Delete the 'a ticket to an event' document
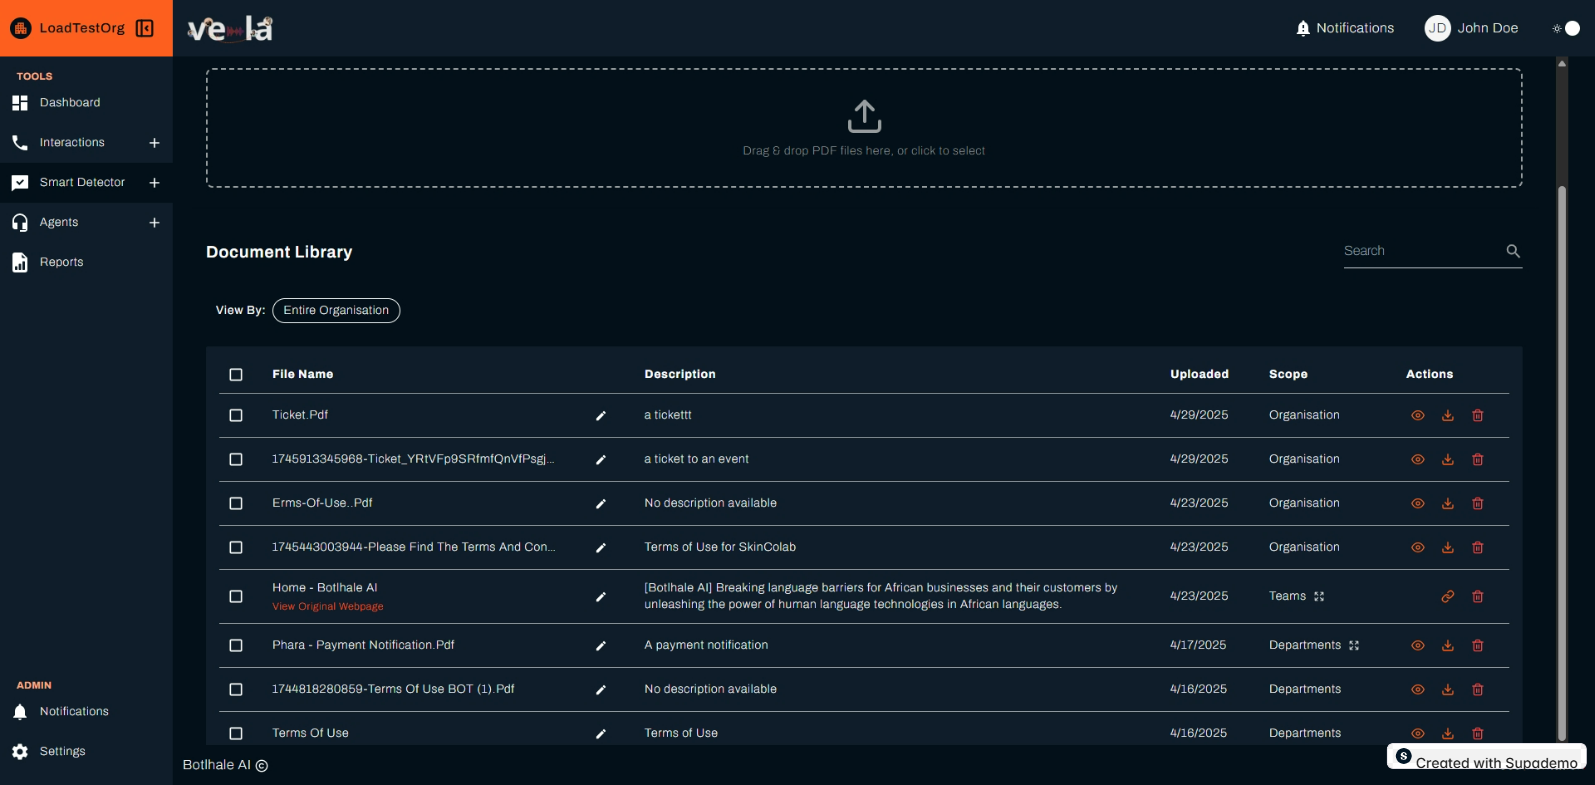The height and width of the screenshot is (785, 1595). click(1478, 459)
